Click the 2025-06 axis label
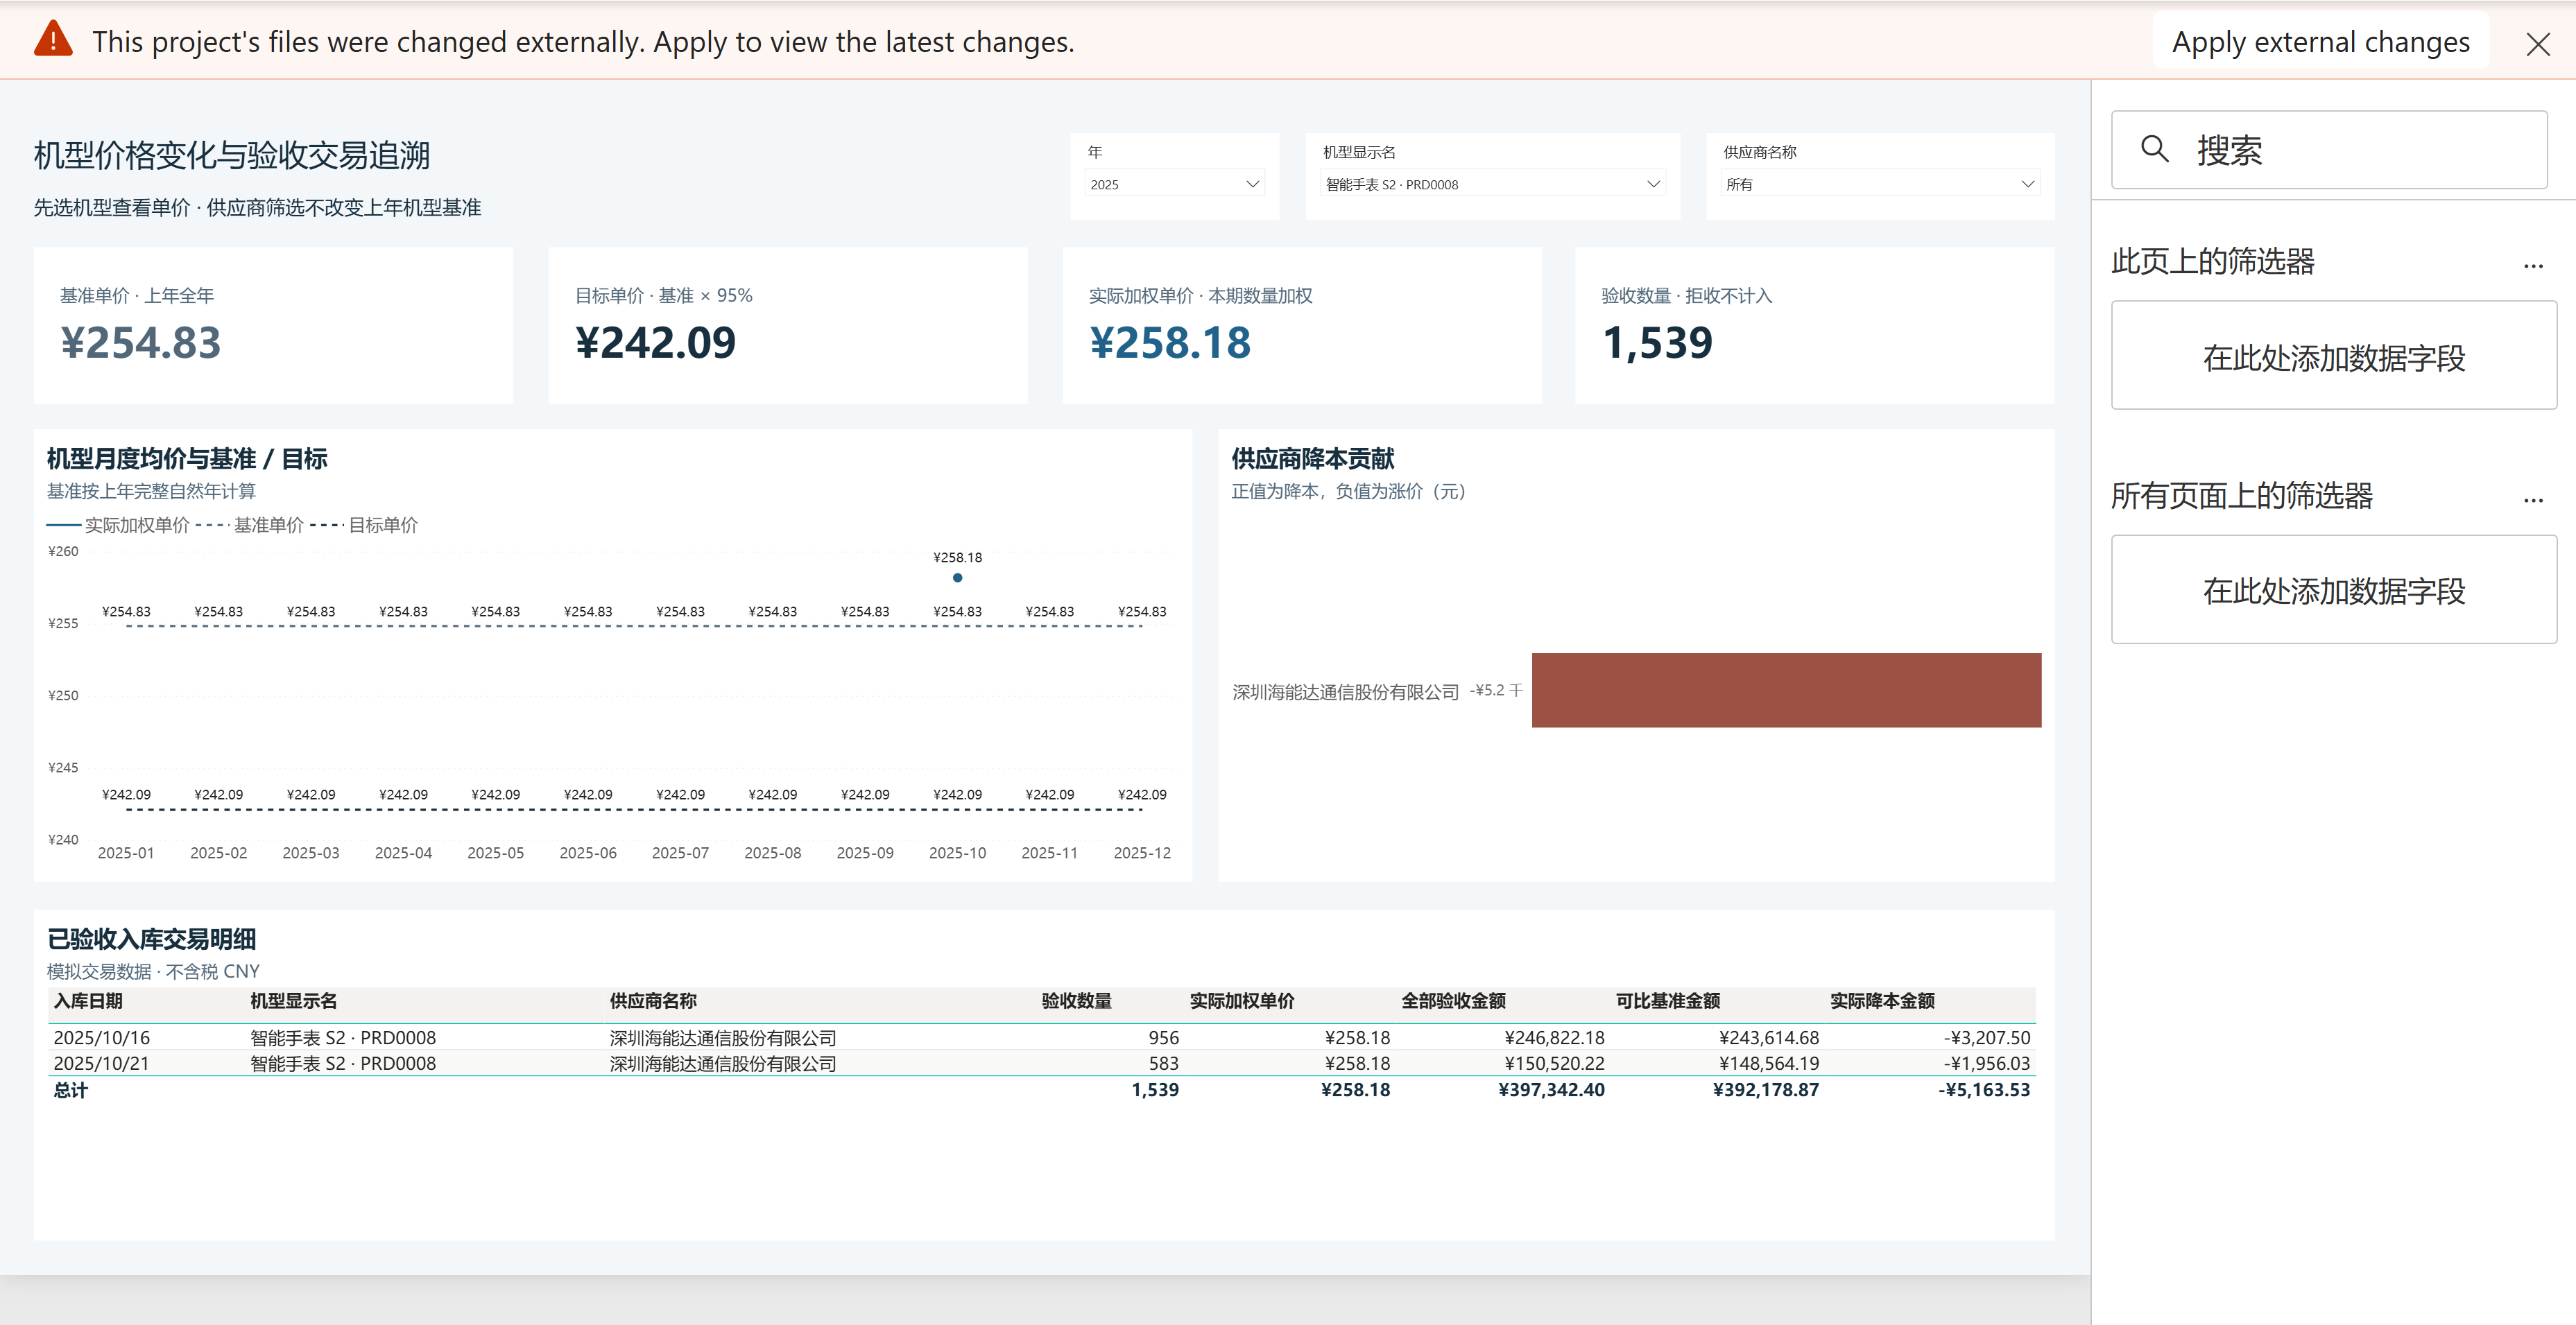Viewport: 2576px width, 1325px height. coord(588,853)
